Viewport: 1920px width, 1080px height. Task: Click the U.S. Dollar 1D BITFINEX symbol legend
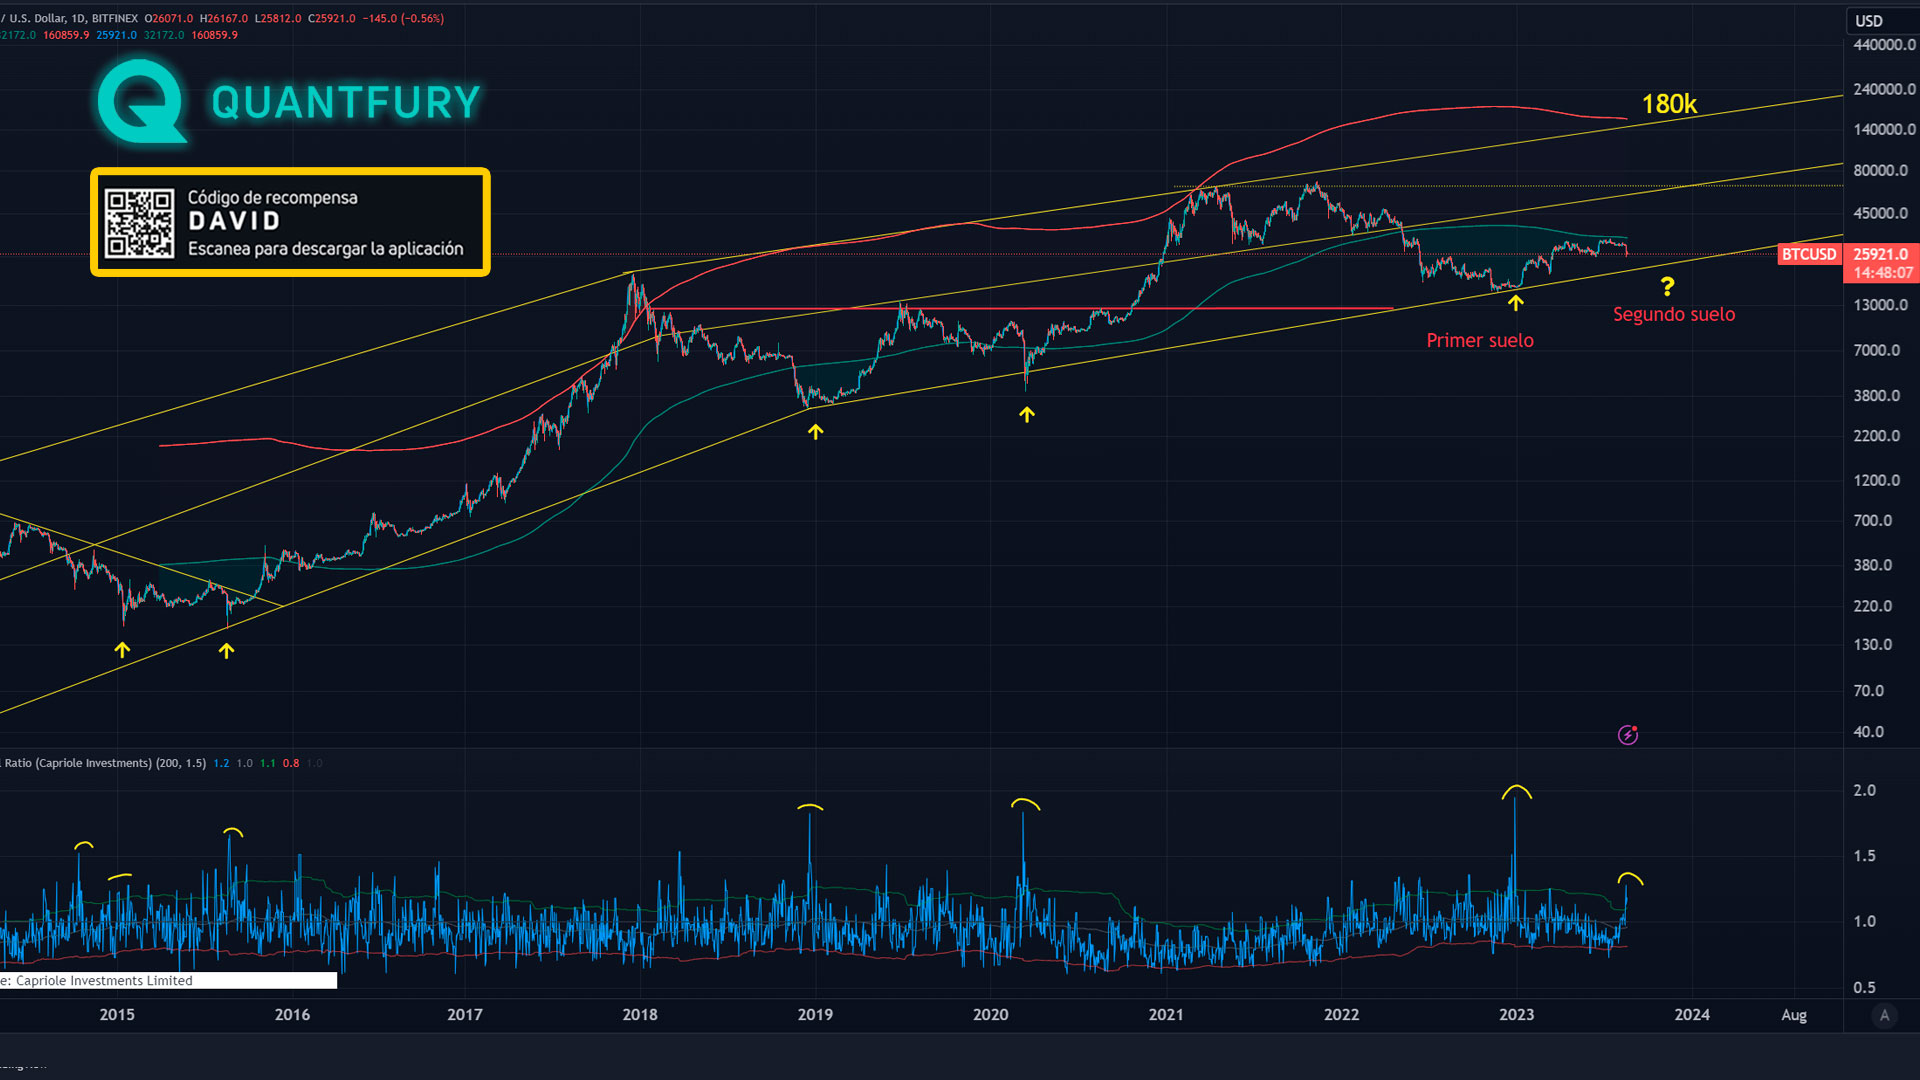coord(70,18)
